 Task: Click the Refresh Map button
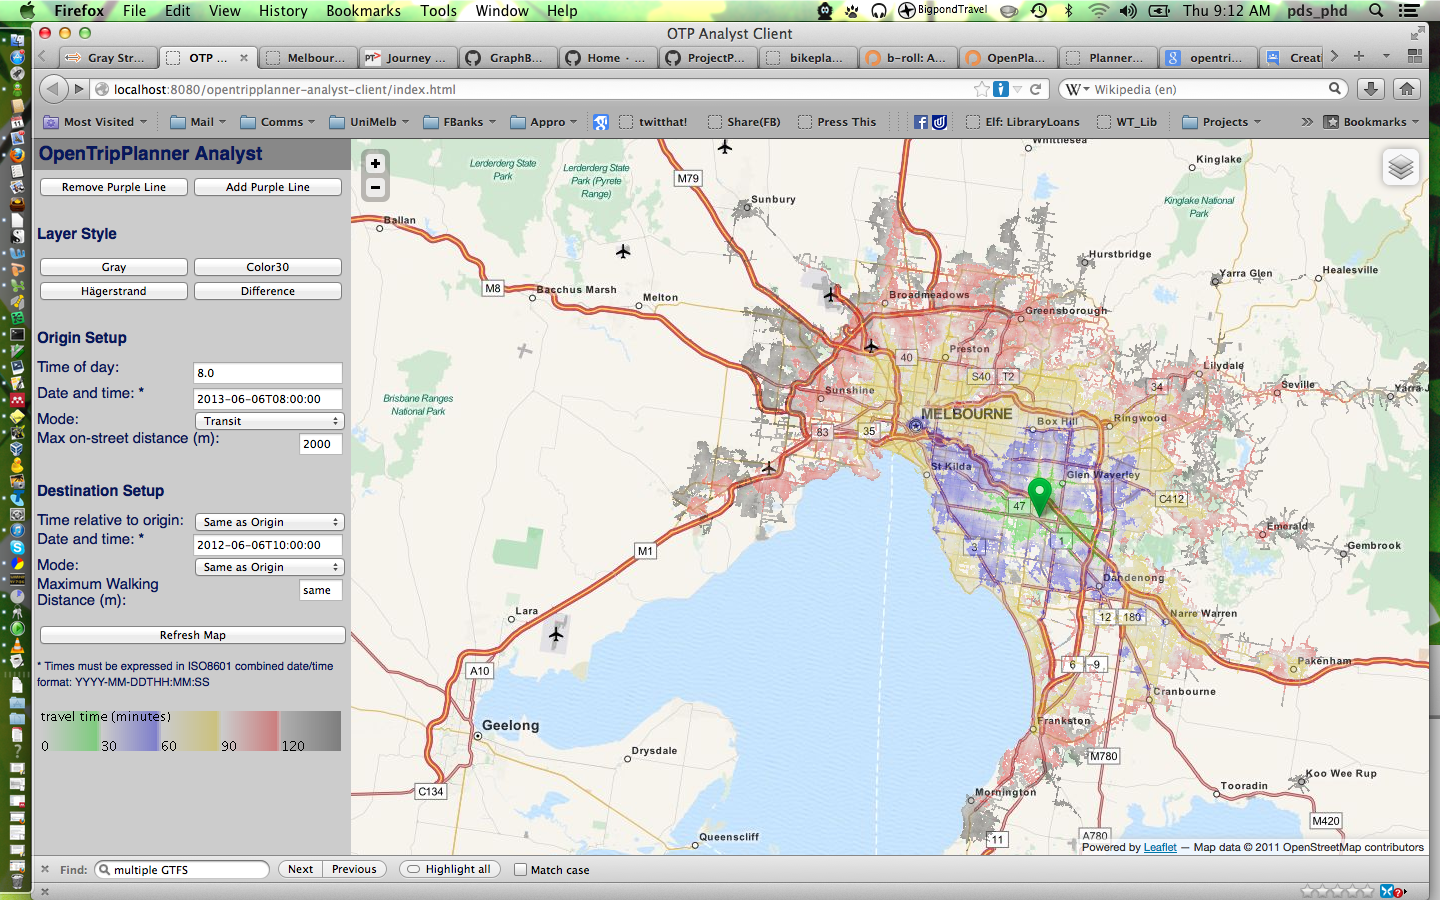[x=192, y=635]
